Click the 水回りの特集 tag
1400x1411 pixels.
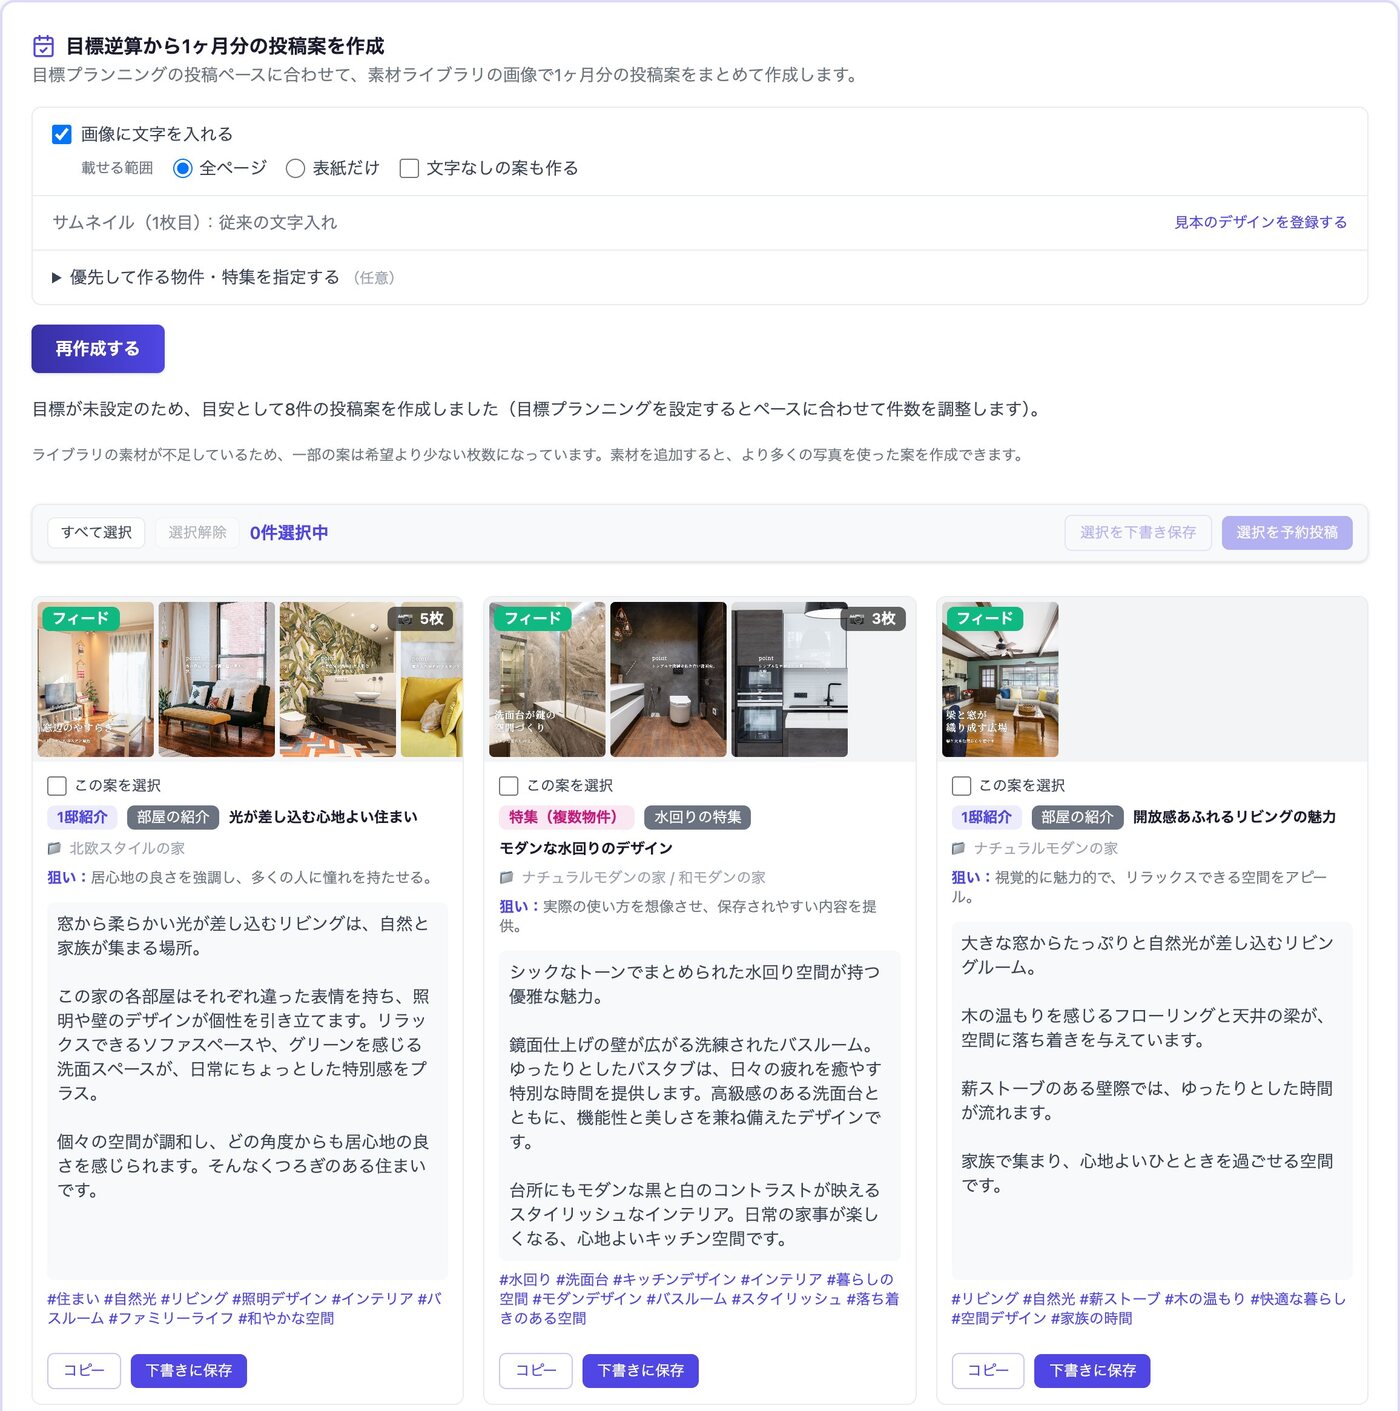(x=698, y=817)
